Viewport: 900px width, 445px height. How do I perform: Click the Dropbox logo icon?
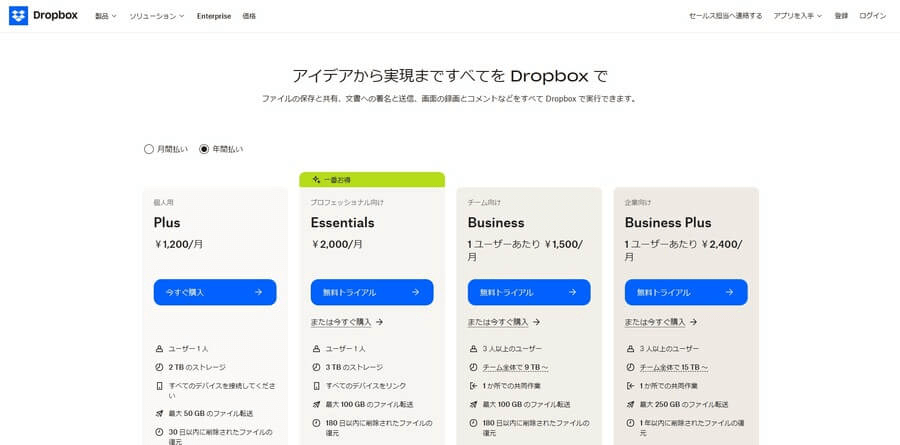click(x=18, y=16)
